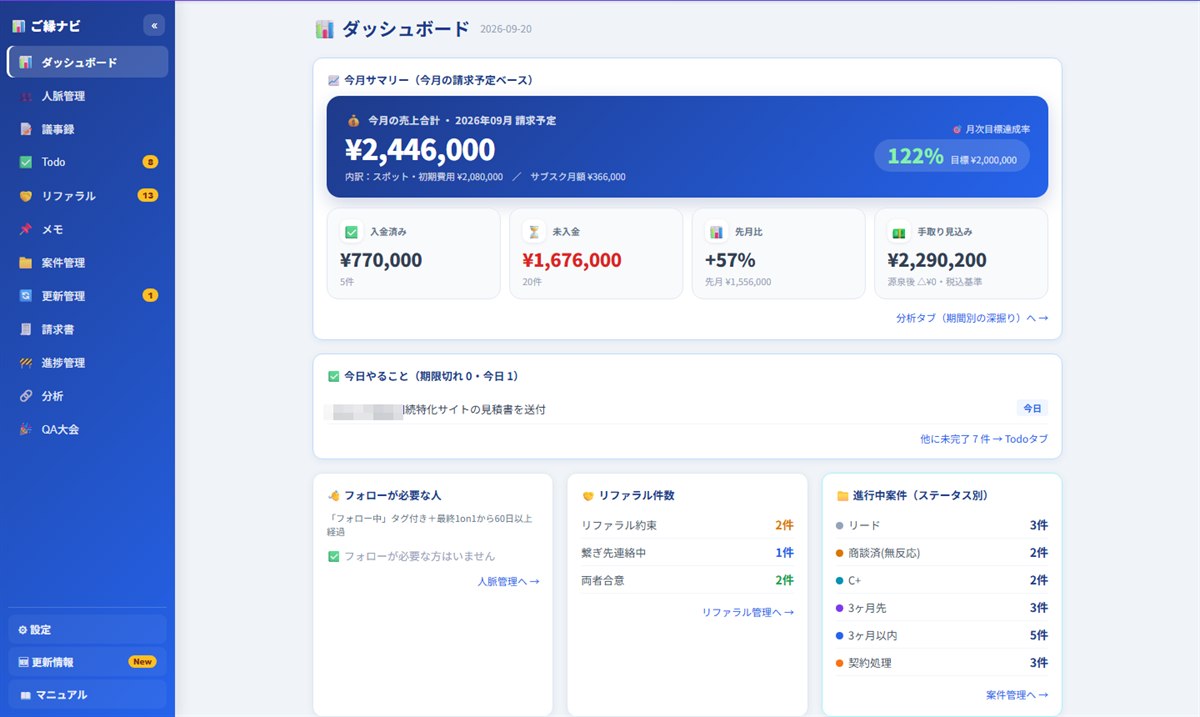Click the green check icon on 入金済み card
The image size is (1200, 717).
point(351,232)
